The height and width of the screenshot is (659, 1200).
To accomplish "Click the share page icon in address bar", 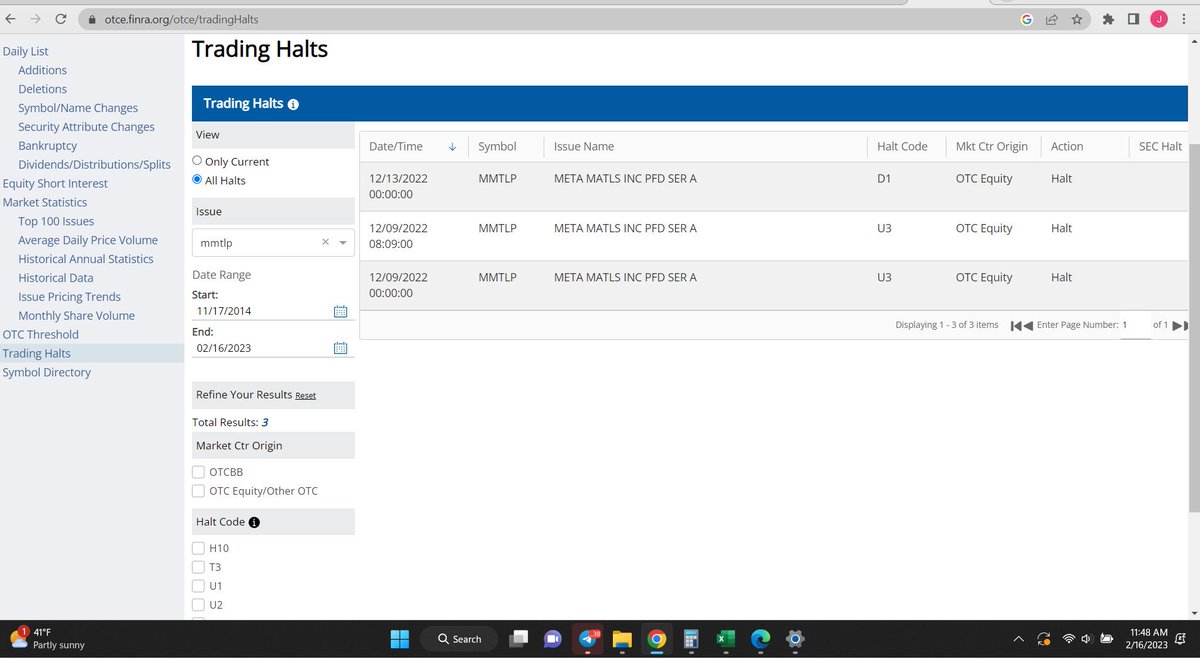I will [x=1052, y=18].
